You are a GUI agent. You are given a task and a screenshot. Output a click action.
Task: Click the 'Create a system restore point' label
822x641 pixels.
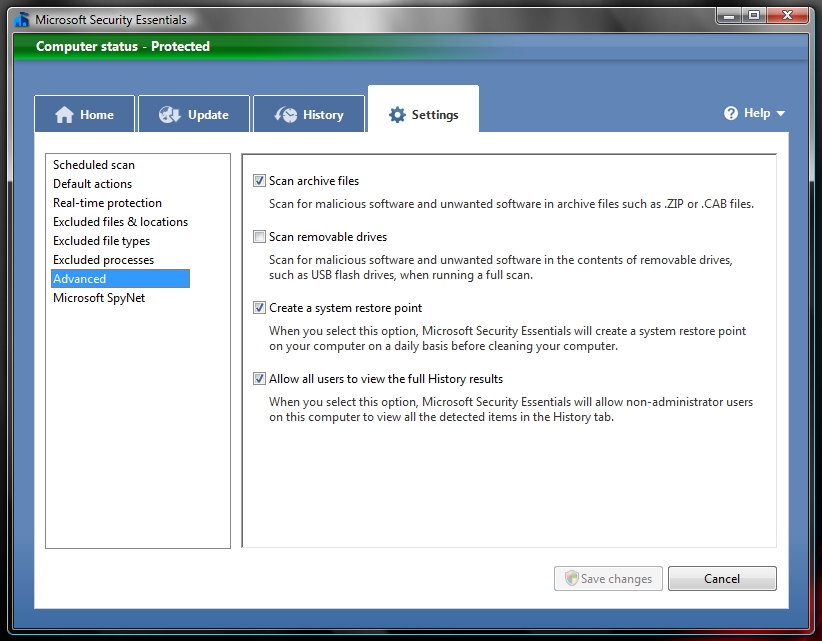tap(345, 308)
